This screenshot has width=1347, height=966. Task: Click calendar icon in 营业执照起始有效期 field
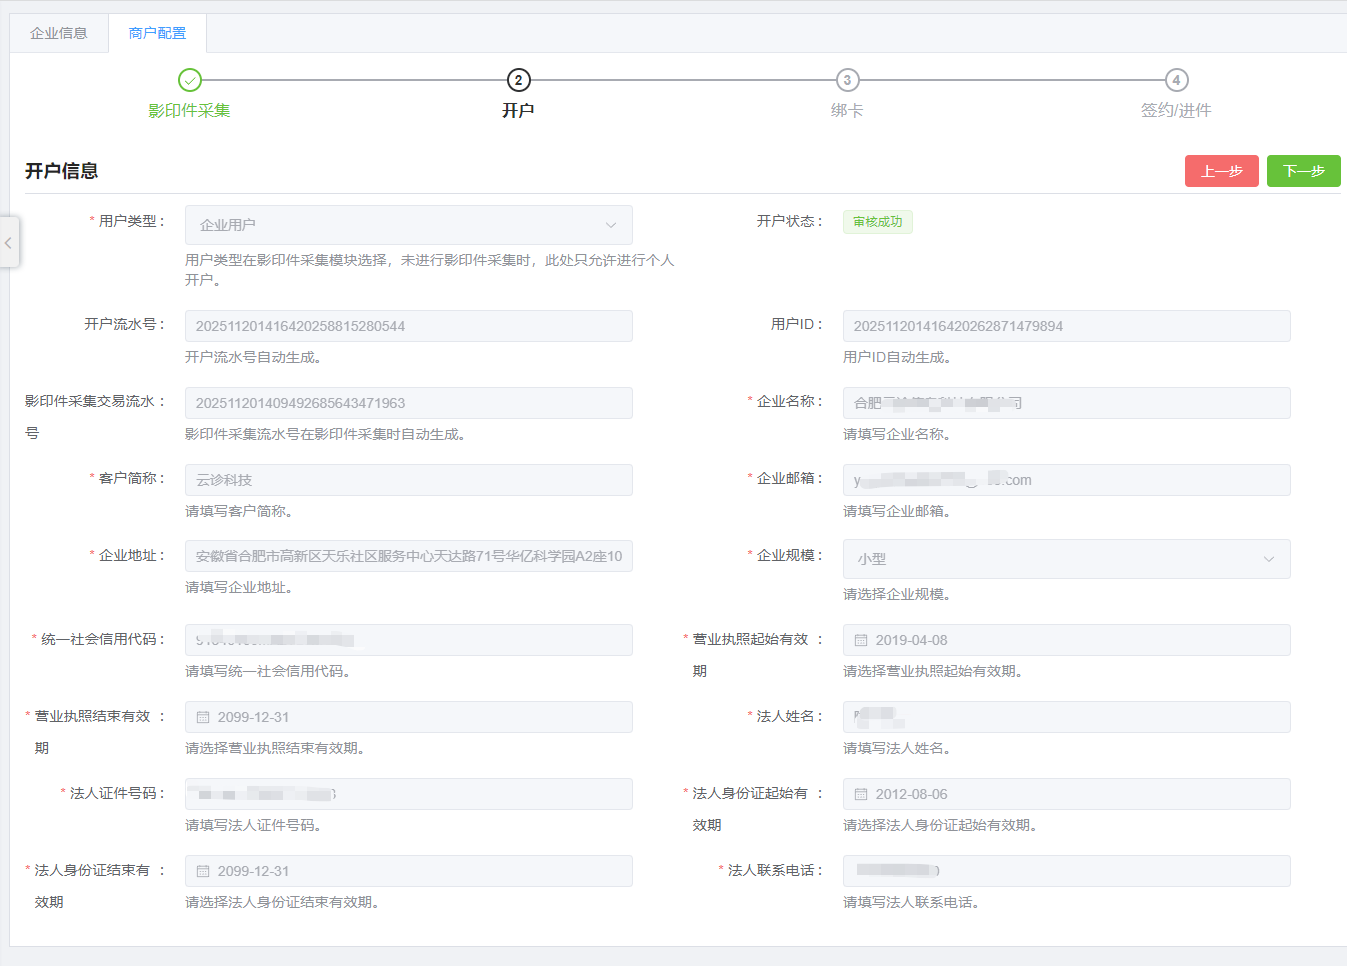[861, 640]
